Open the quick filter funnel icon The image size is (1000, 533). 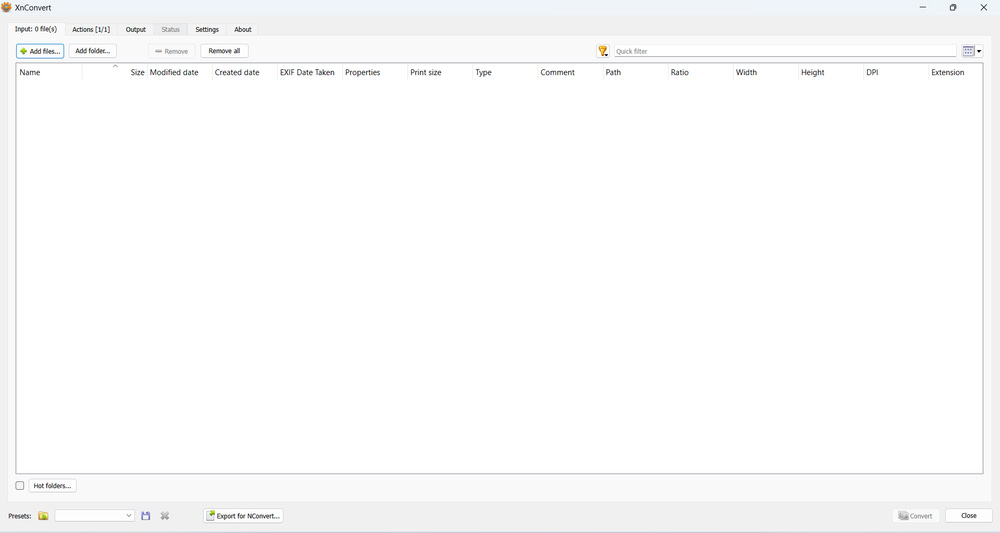point(603,51)
